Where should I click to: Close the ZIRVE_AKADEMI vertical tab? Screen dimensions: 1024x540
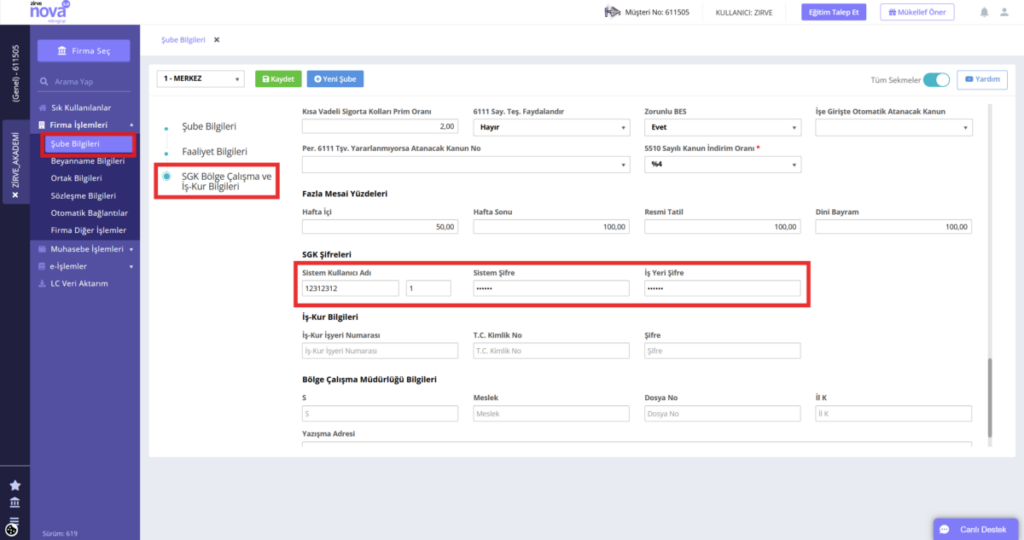(15, 195)
